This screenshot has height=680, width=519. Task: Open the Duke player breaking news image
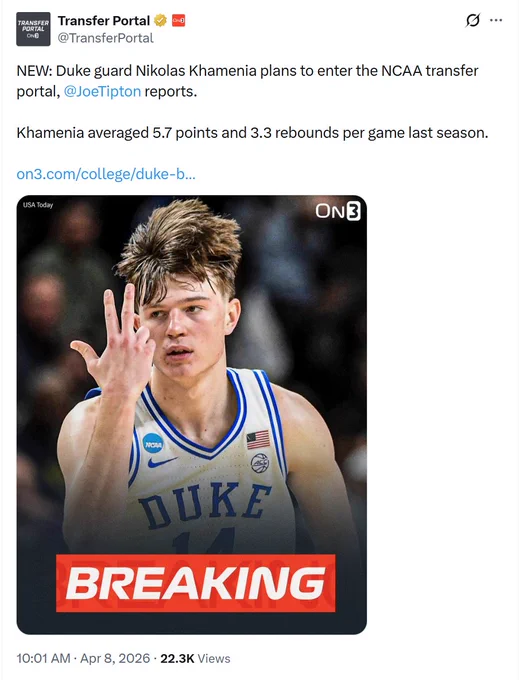192,415
